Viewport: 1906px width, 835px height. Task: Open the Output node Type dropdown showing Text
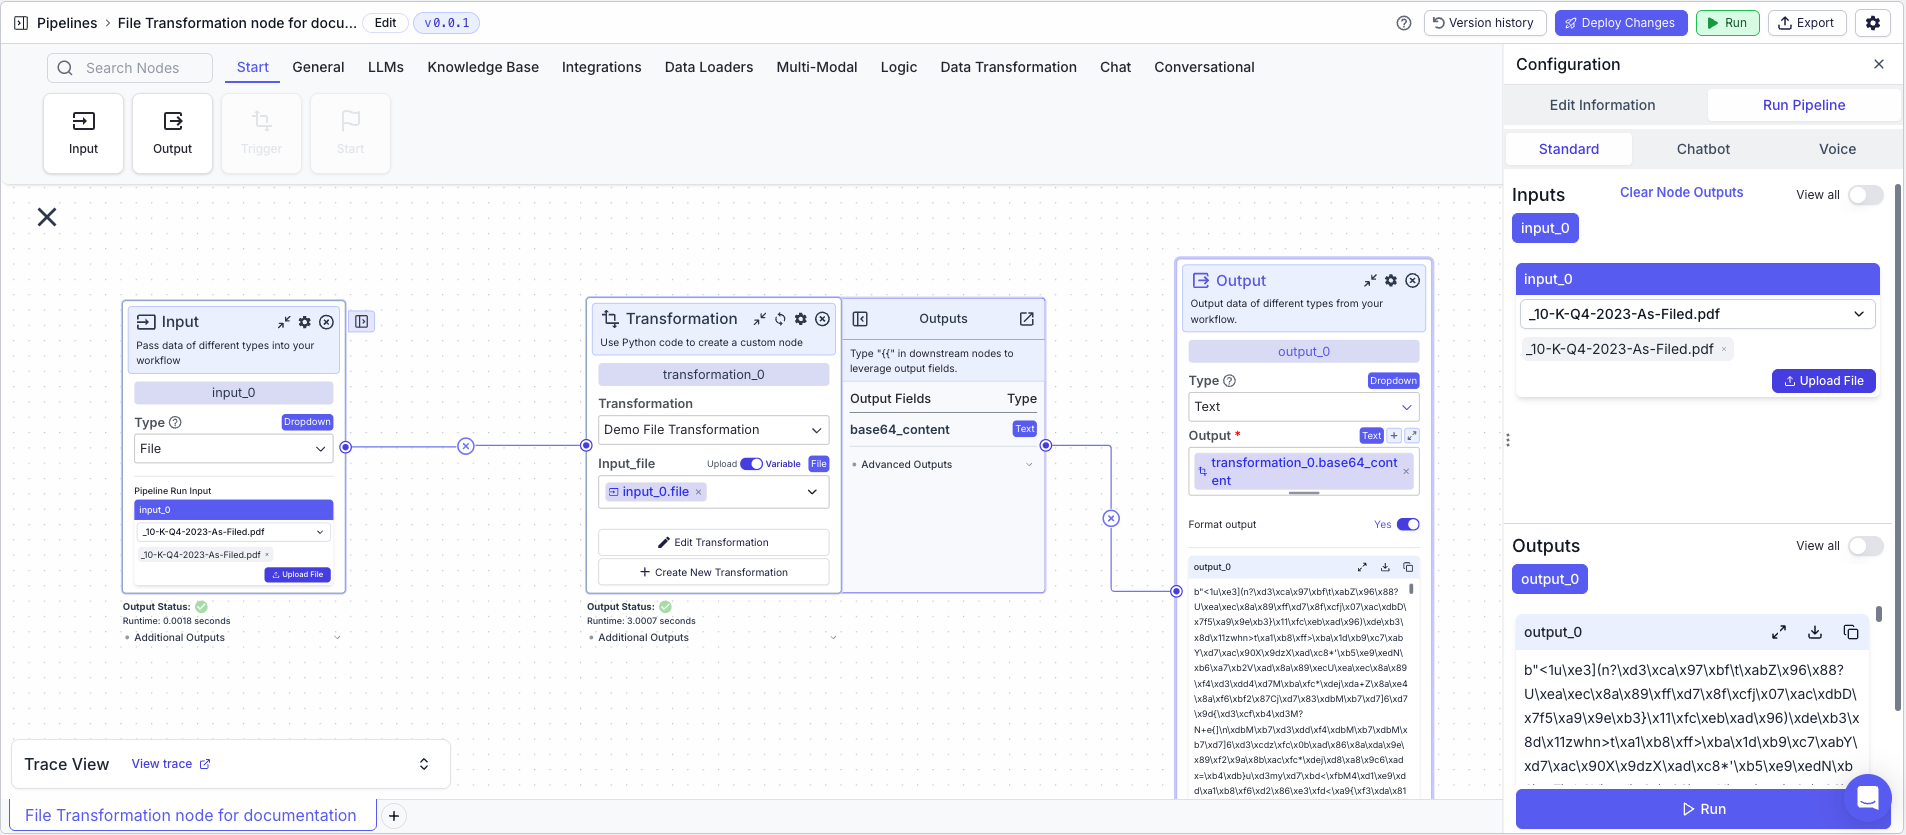pos(1303,407)
